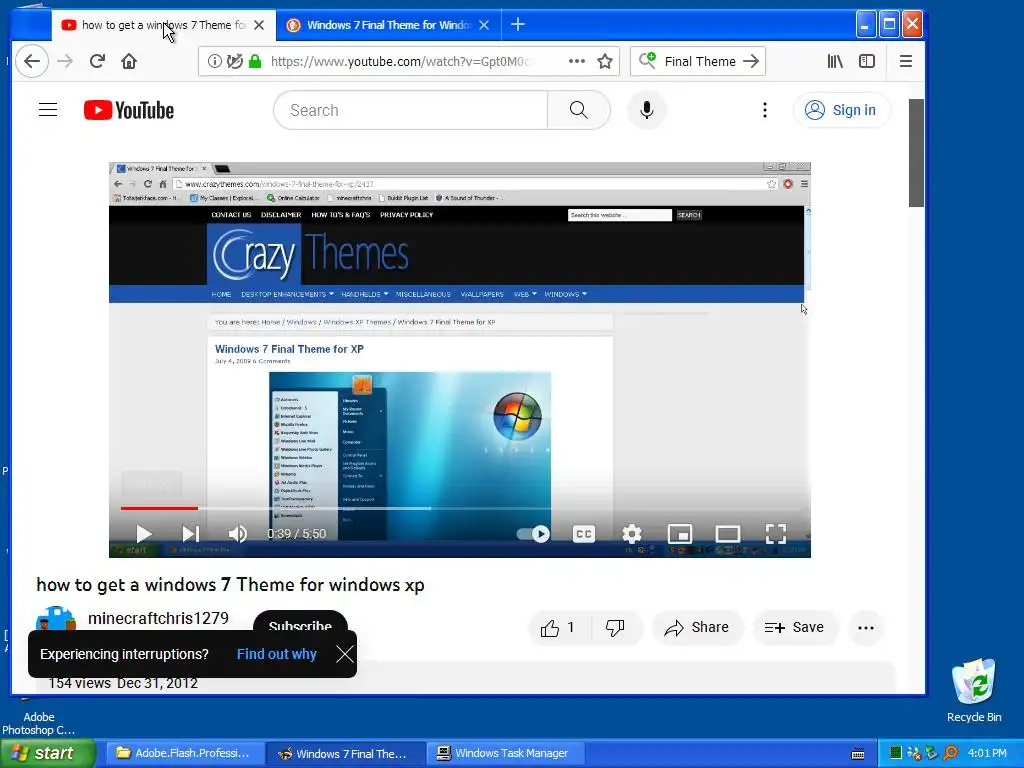The height and width of the screenshot is (768, 1024).
Task: Click the Find out why link
Action: coord(277,654)
